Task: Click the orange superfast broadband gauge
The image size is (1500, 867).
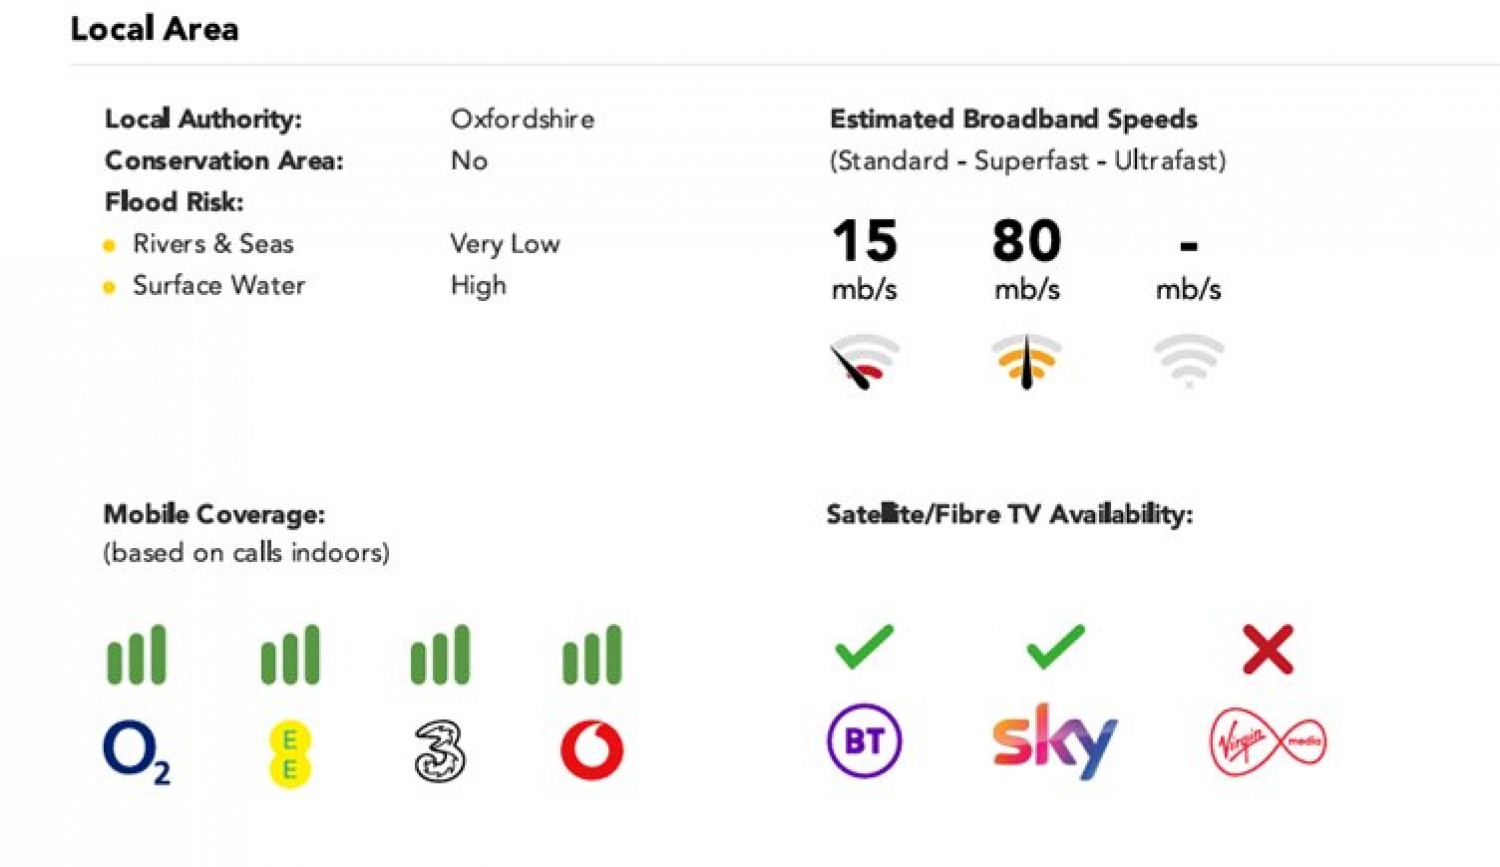Action: point(1026,362)
